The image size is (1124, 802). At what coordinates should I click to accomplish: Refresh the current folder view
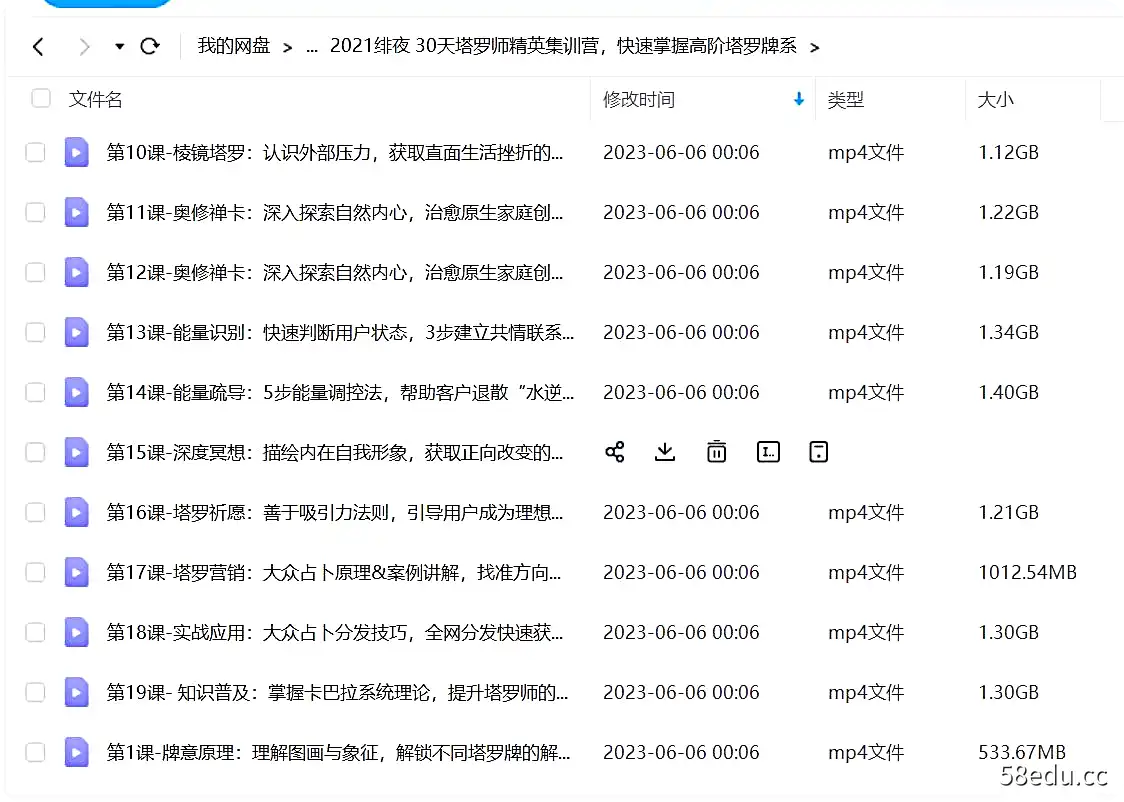pos(150,47)
